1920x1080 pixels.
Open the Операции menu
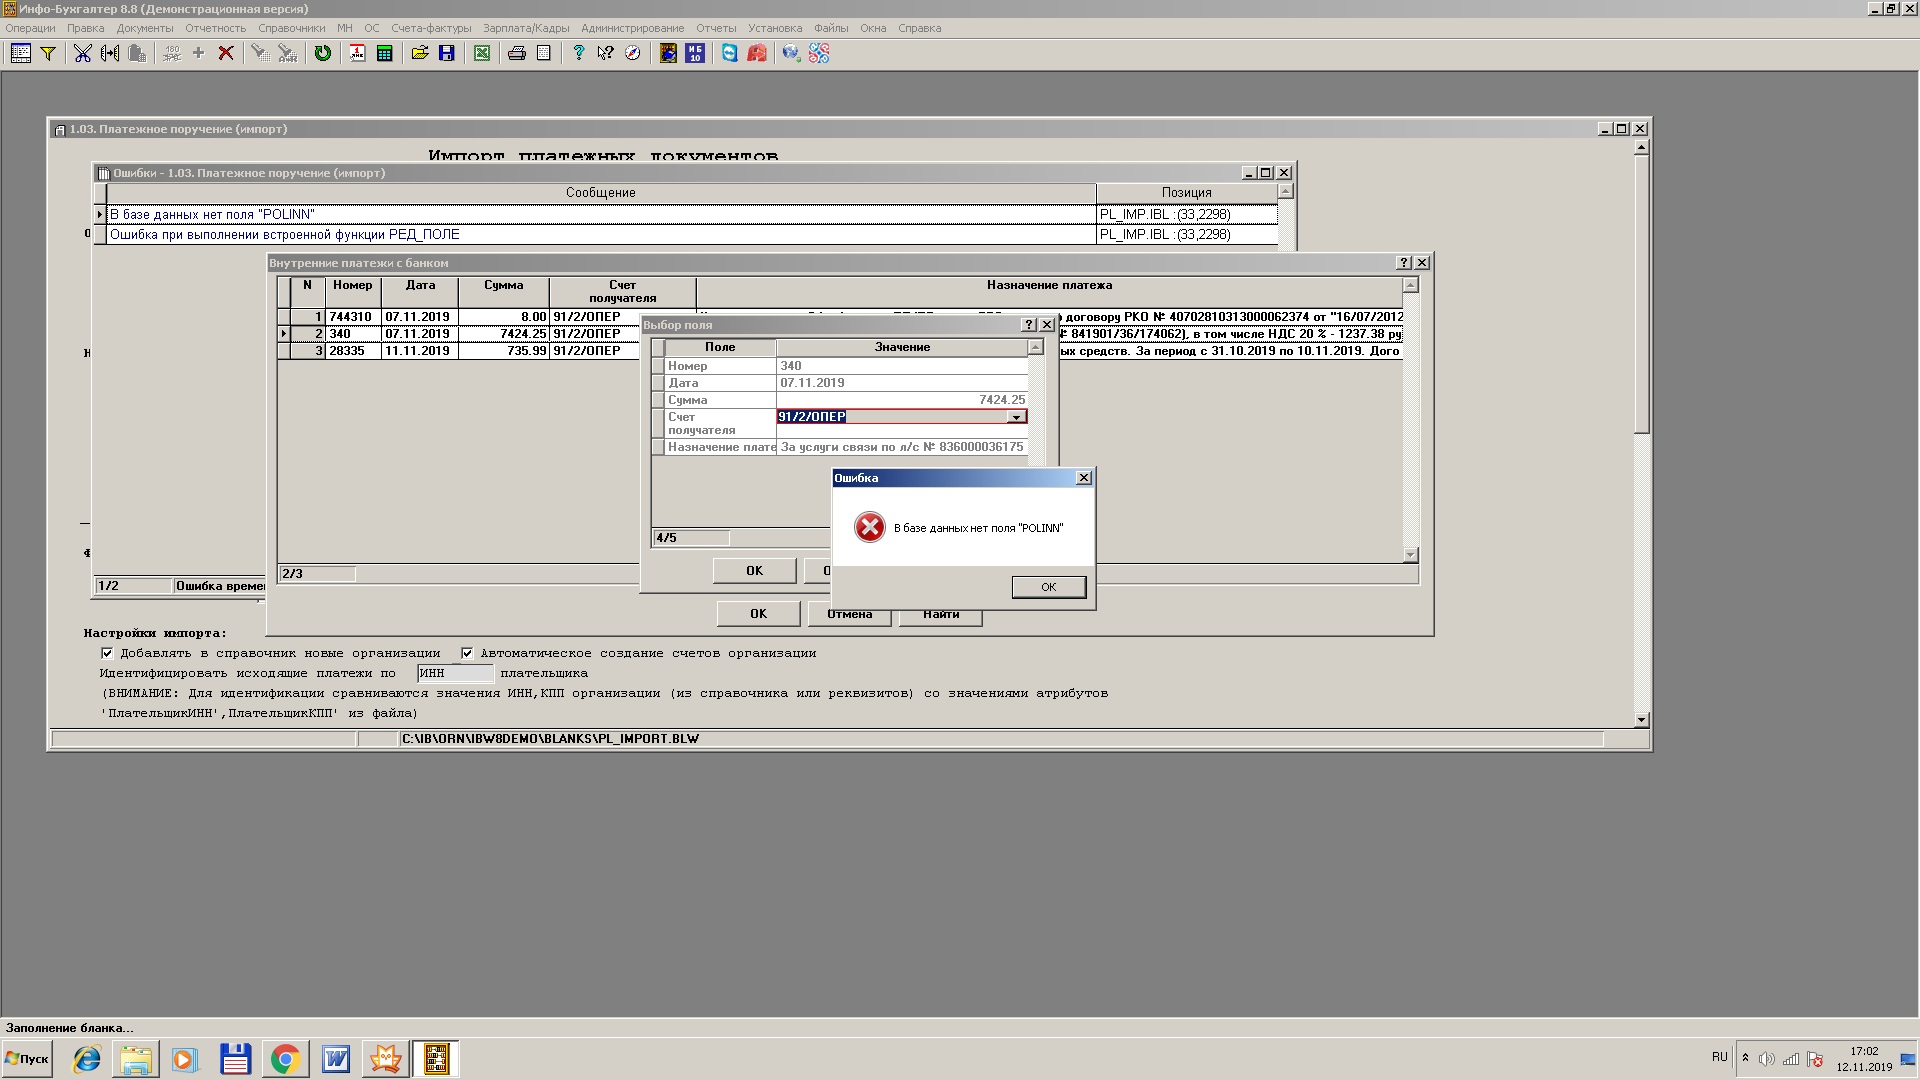pyautogui.click(x=30, y=28)
